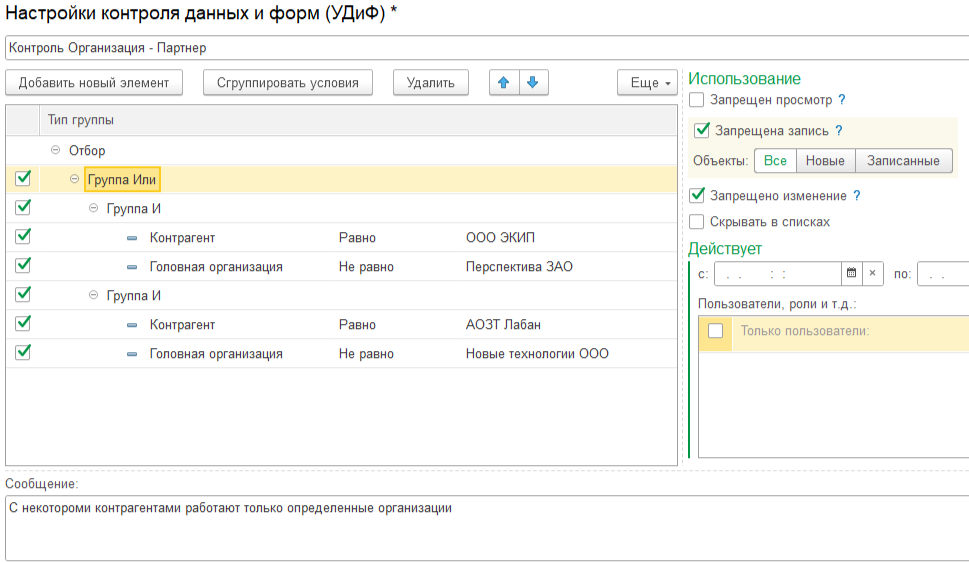Viewport: 969px width, 563px height.
Task: Open the Еще dropdown menu
Action: (x=647, y=83)
